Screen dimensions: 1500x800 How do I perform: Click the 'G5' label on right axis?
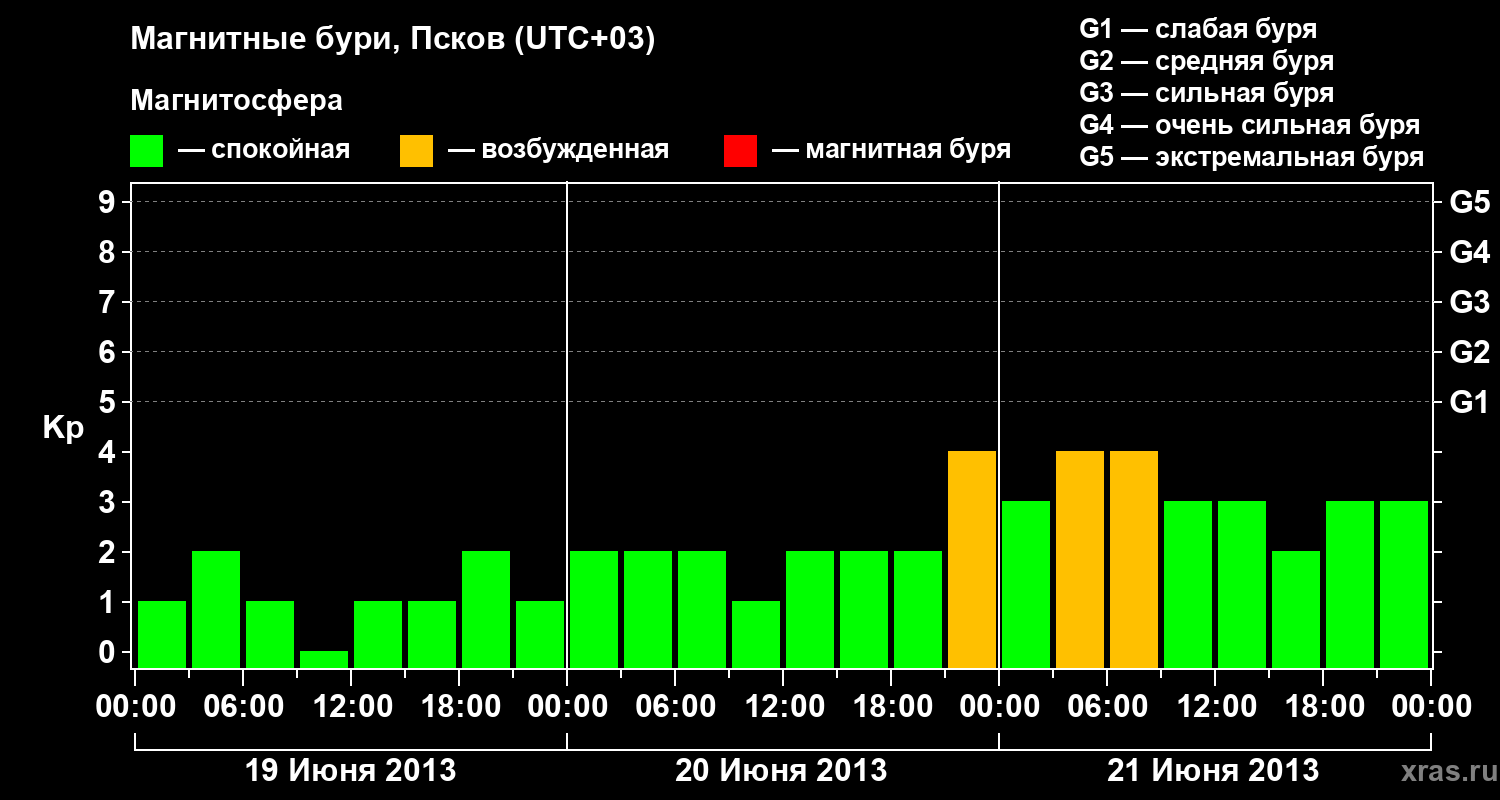pos(1469,202)
